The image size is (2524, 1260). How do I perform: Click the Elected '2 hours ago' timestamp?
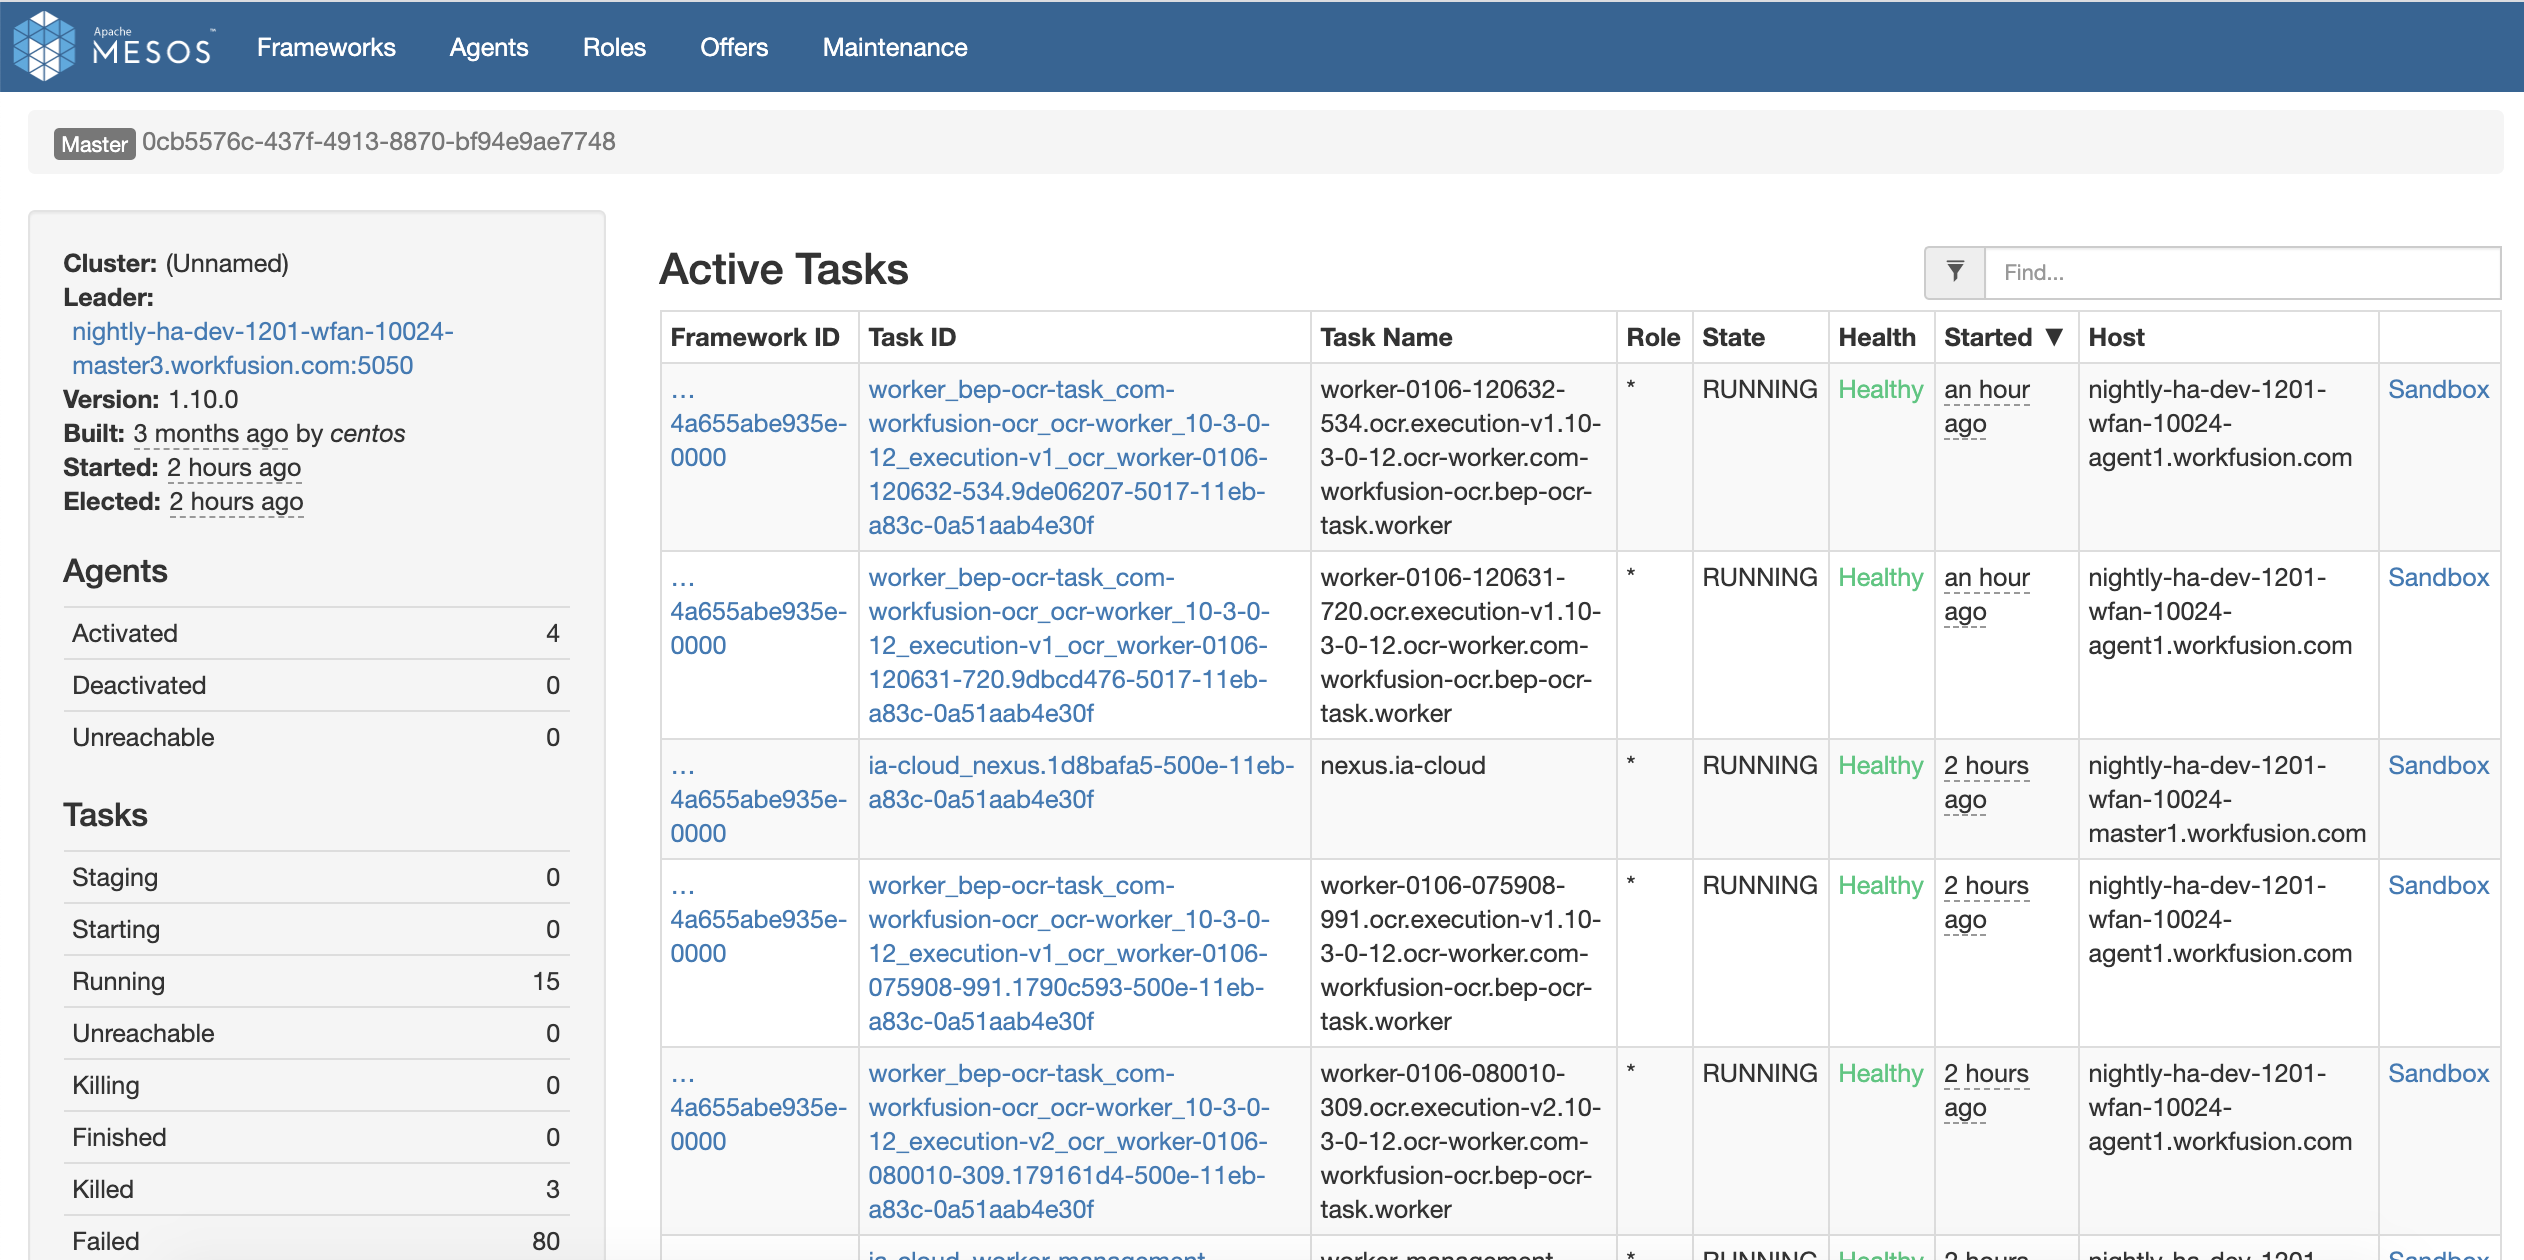click(236, 501)
